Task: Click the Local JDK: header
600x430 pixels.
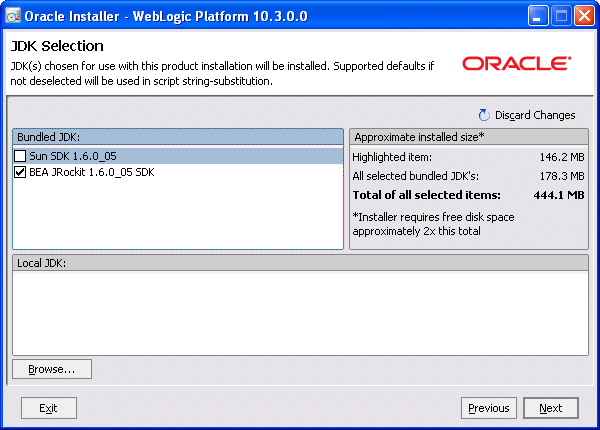Action: point(300,263)
